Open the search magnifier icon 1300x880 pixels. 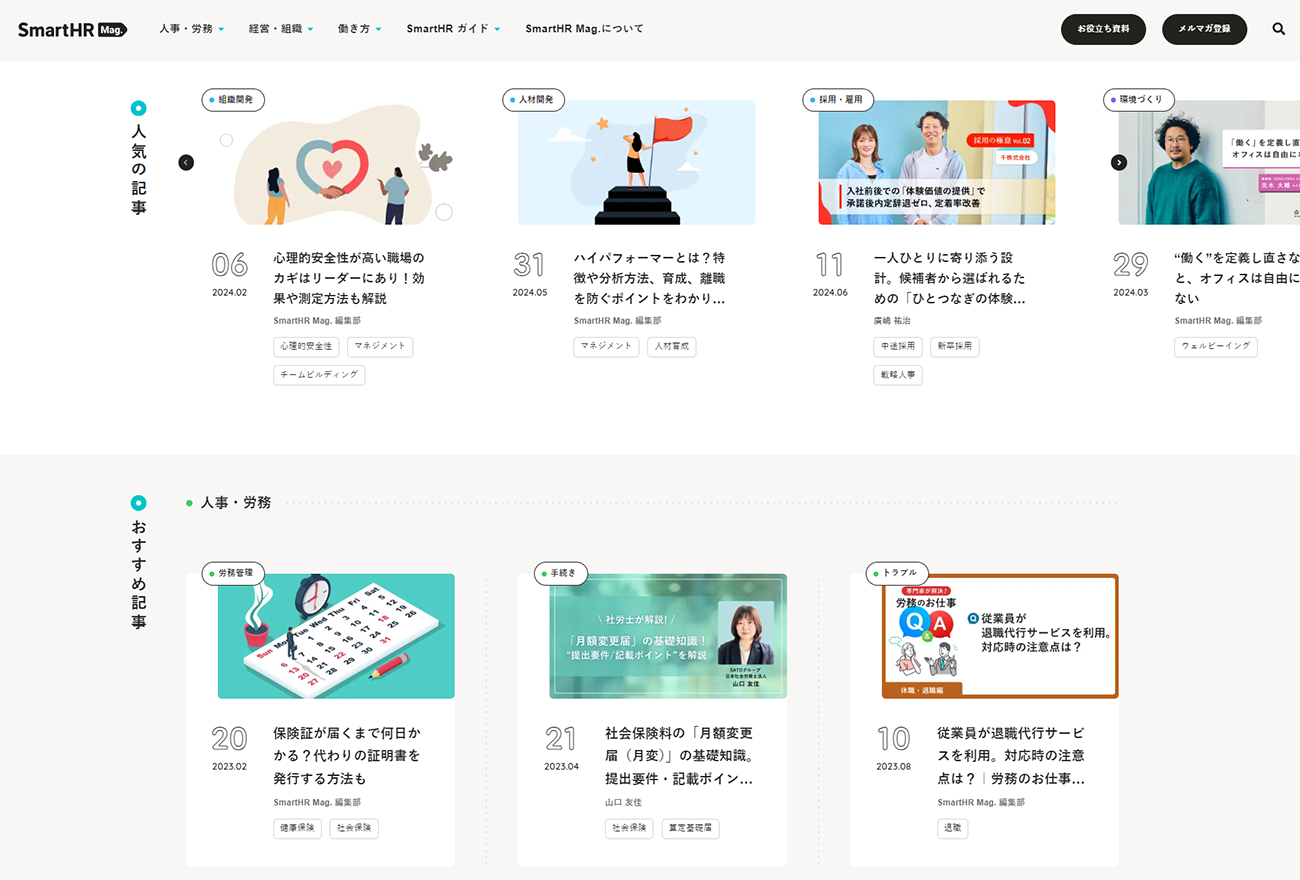coord(1278,28)
